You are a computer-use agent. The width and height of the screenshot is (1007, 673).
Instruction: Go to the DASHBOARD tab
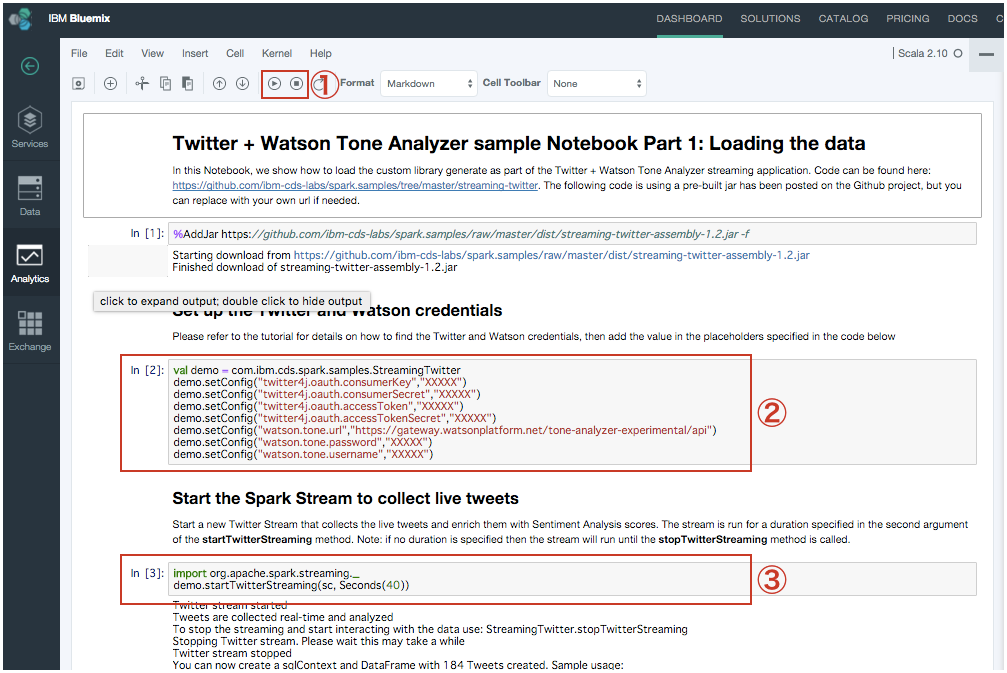(689, 19)
